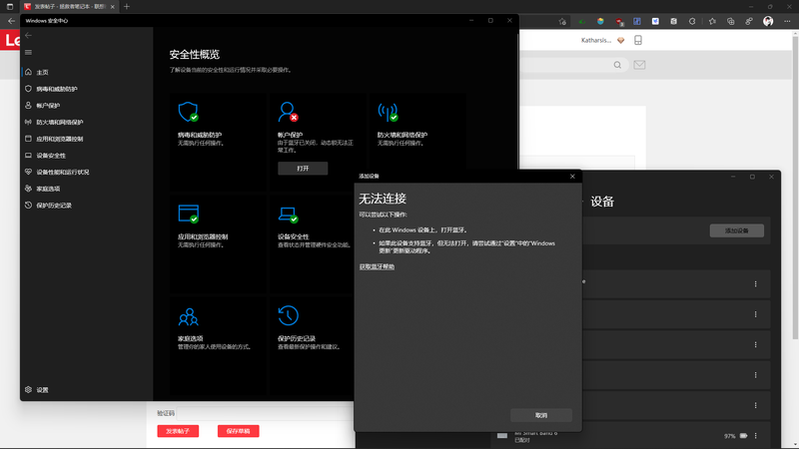Click the 获取蓝牙帮助 link
Screen dimensions: 799x449
pos(377,267)
